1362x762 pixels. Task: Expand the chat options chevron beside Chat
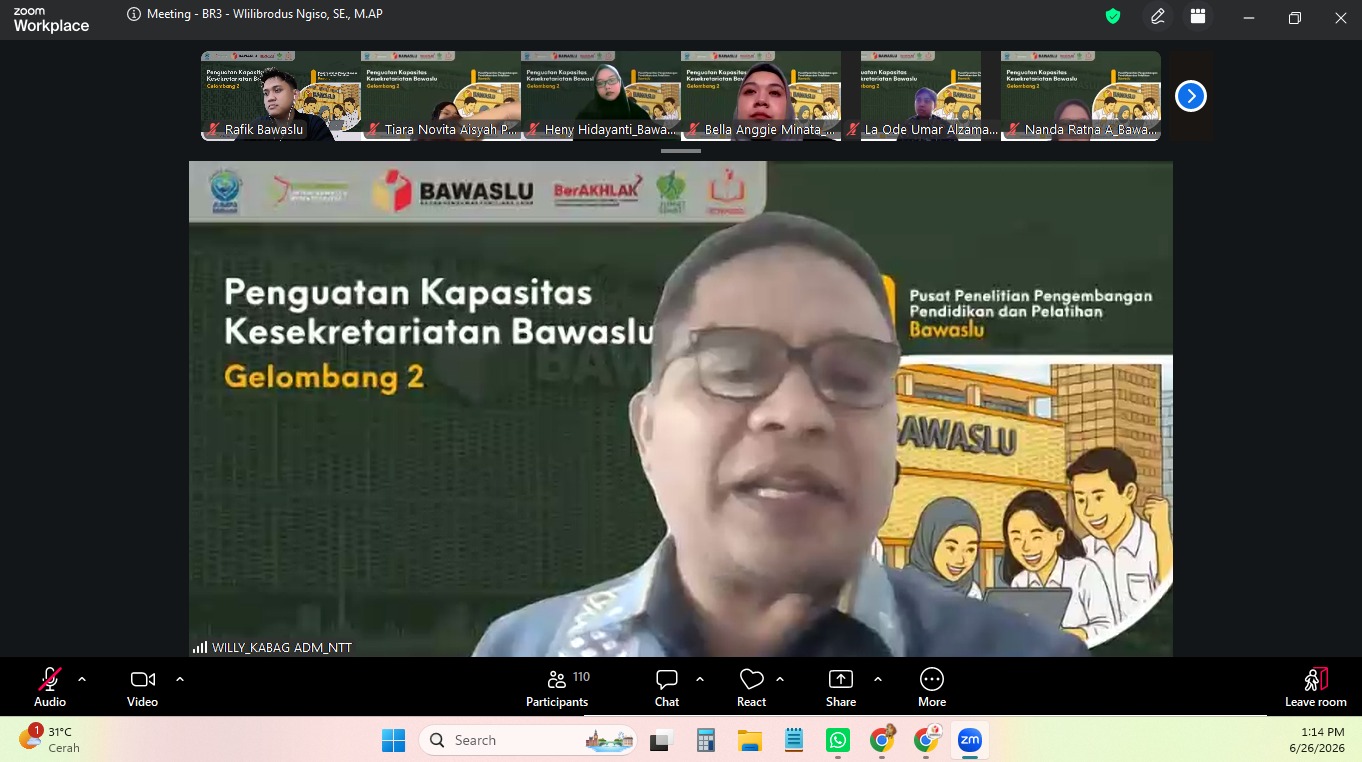pyautogui.click(x=700, y=679)
